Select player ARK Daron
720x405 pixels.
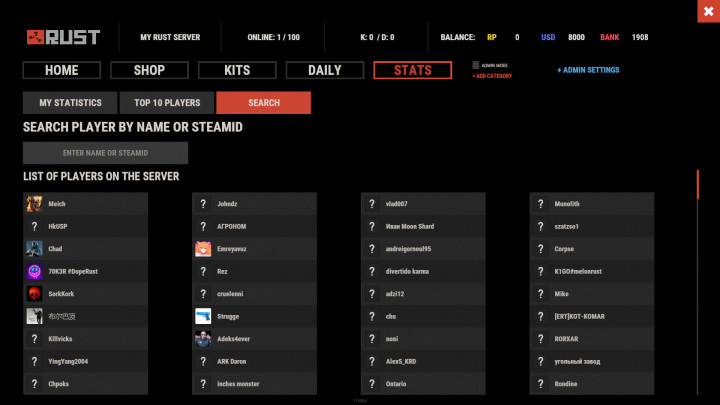click(254, 361)
